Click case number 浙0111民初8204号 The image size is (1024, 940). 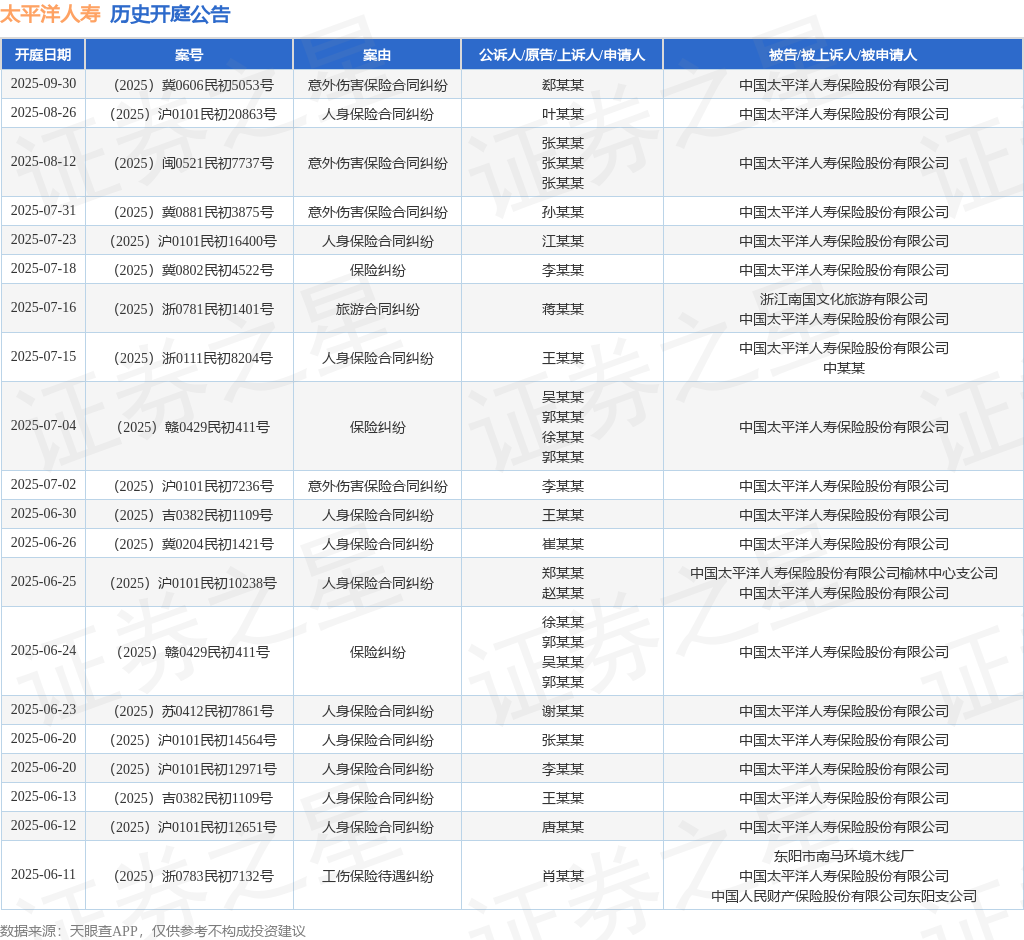tap(193, 358)
